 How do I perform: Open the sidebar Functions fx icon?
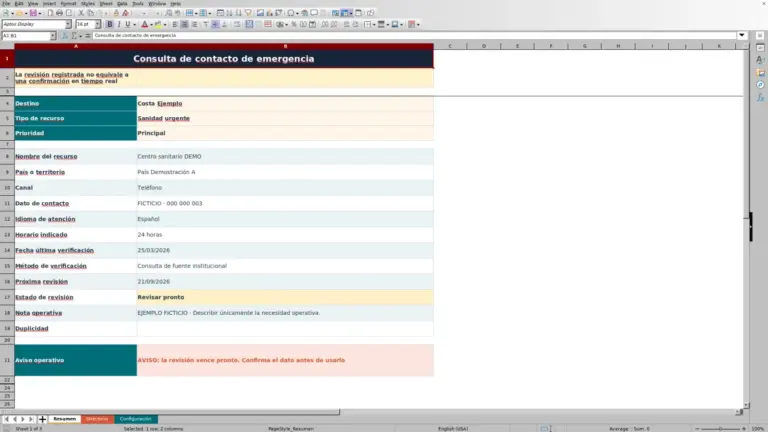(760, 97)
